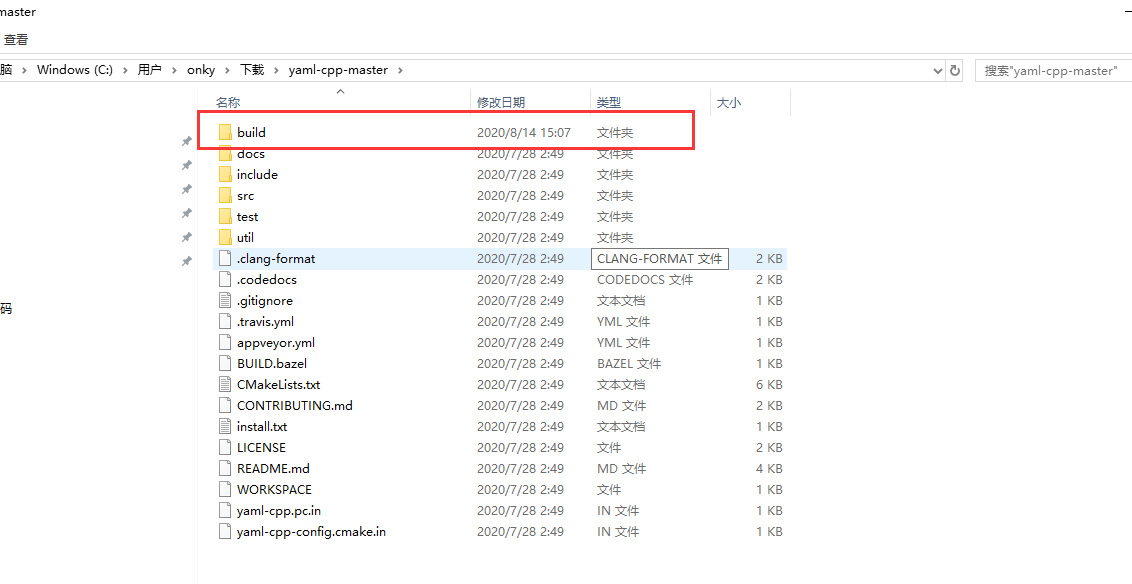Select the CMakeLists.txt file icon
Image resolution: width=1132 pixels, height=584 pixels.
click(224, 384)
